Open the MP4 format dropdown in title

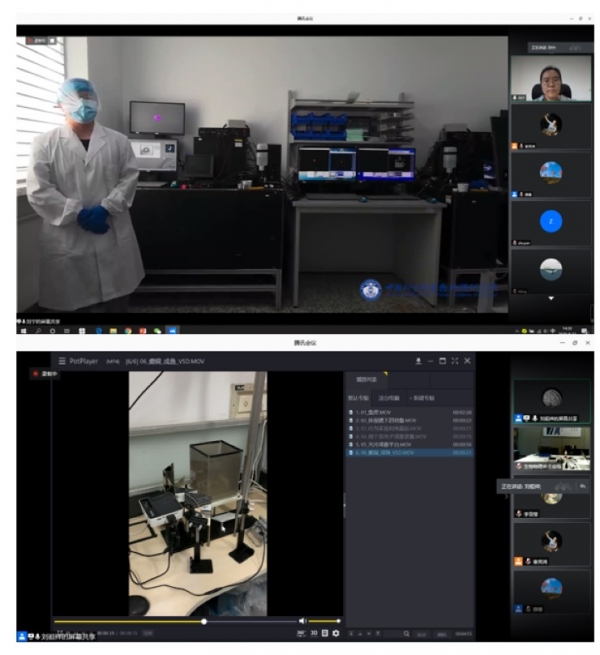pos(113,361)
